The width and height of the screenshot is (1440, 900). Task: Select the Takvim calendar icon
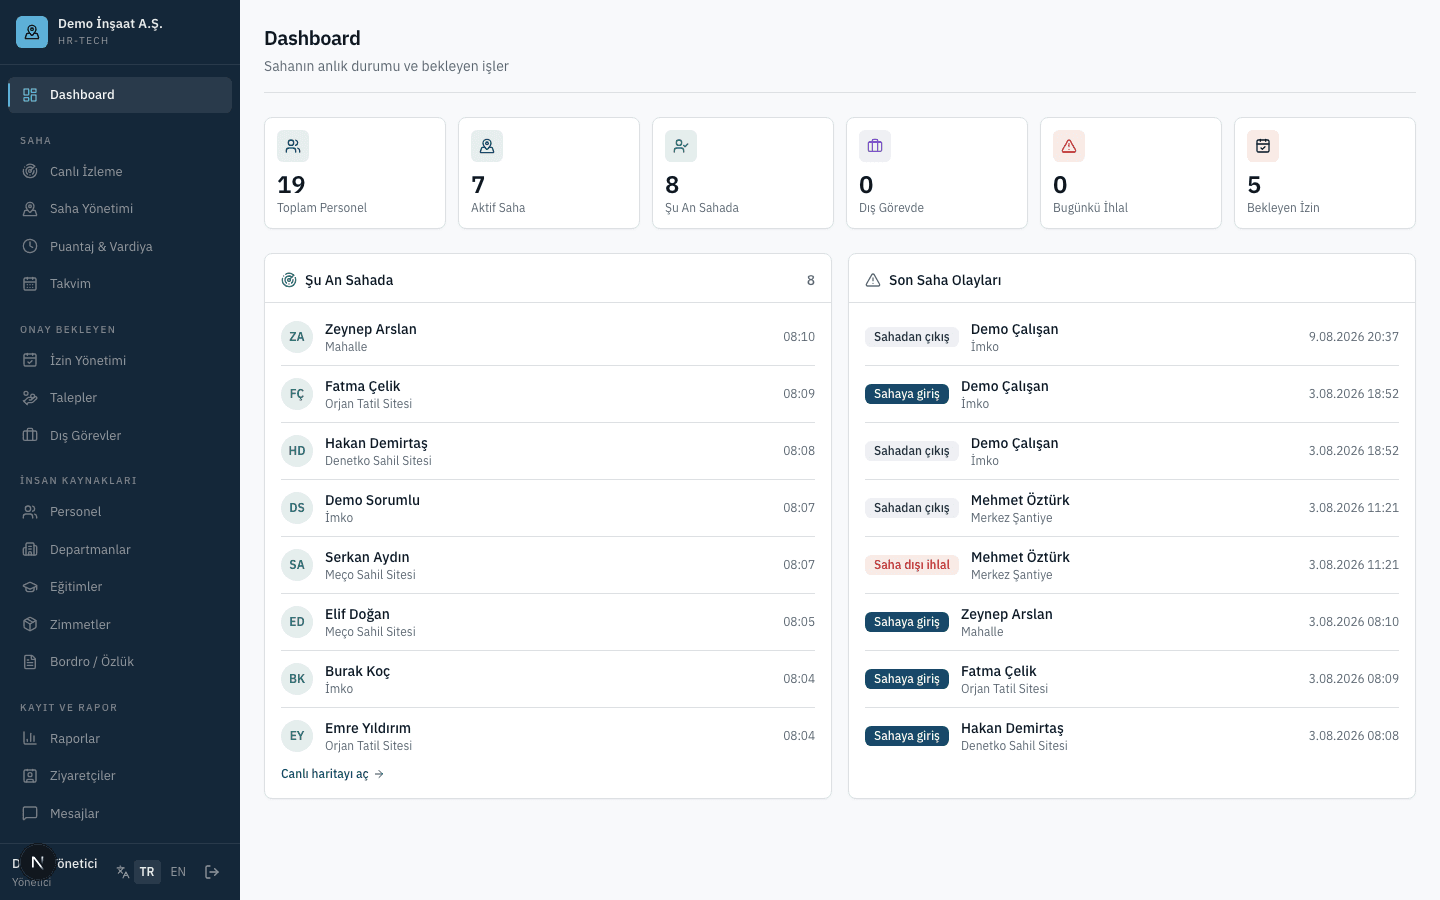pos(30,284)
